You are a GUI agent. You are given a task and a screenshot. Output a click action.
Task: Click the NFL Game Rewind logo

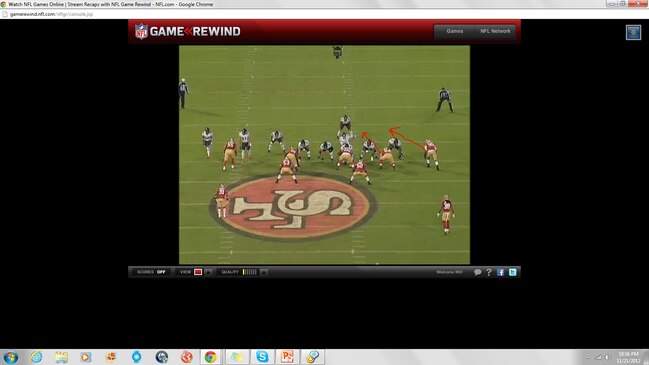click(x=187, y=31)
